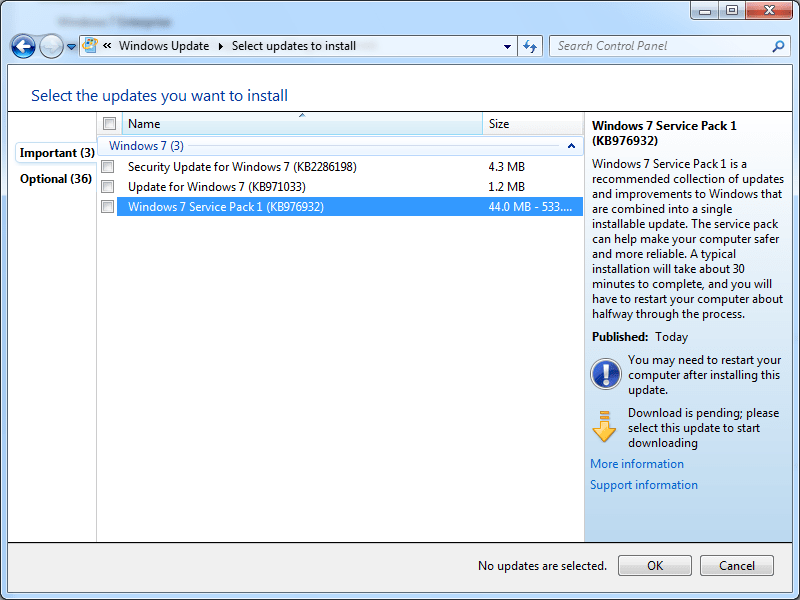Check the Select All updates checkbox
The width and height of the screenshot is (800, 600).
[109, 123]
